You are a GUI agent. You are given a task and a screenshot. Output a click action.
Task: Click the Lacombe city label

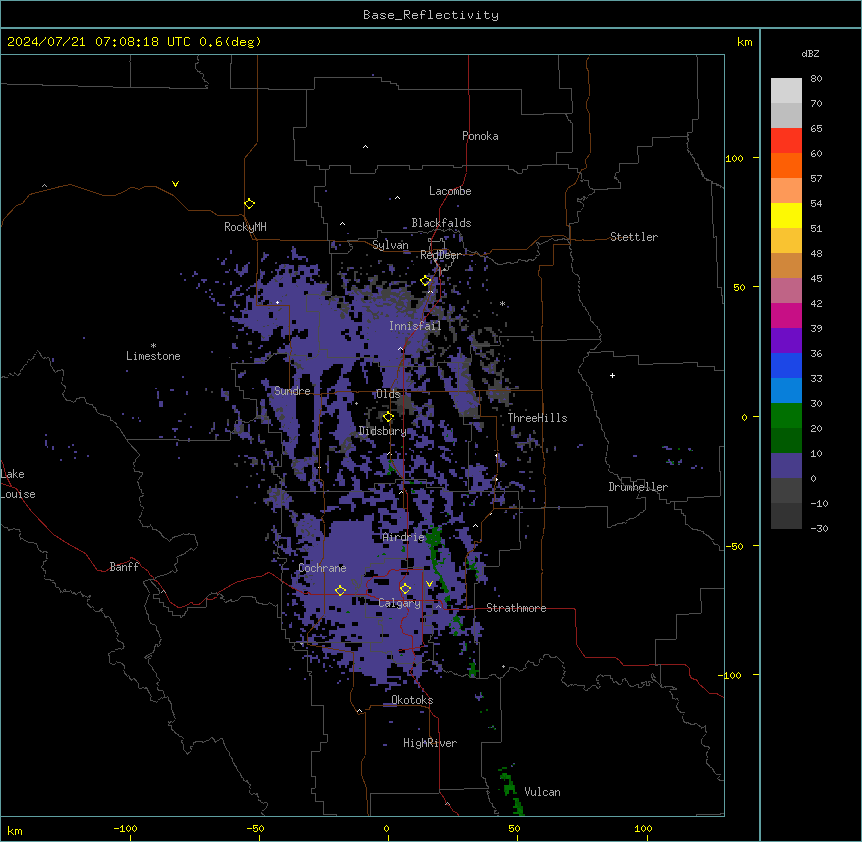[x=450, y=191]
